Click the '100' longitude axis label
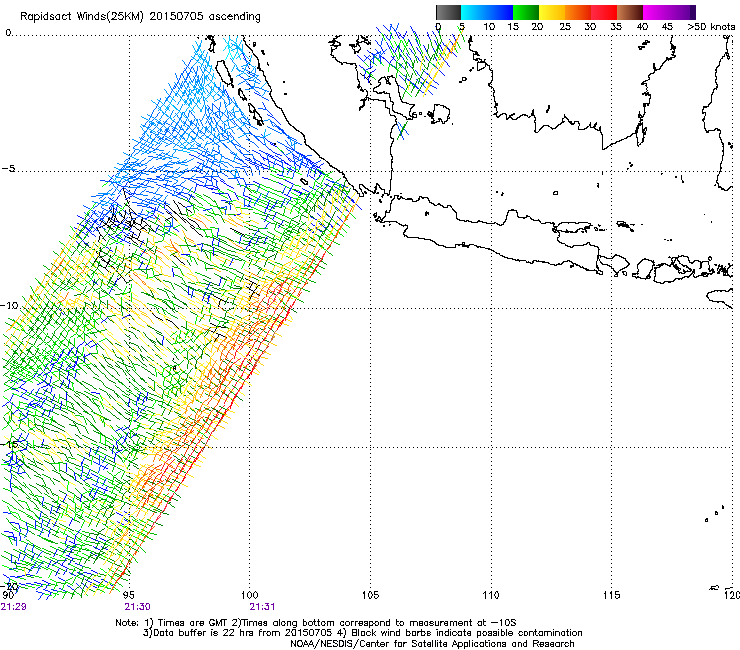Image resolution: width=740 pixels, height=650 pixels. [x=250, y=595]
